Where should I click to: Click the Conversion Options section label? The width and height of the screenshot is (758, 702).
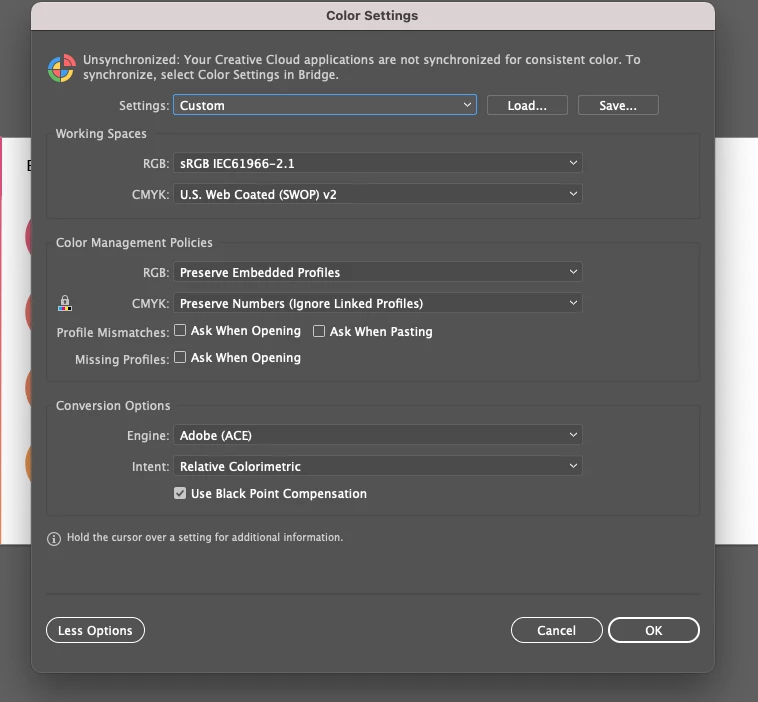[113, 405]
